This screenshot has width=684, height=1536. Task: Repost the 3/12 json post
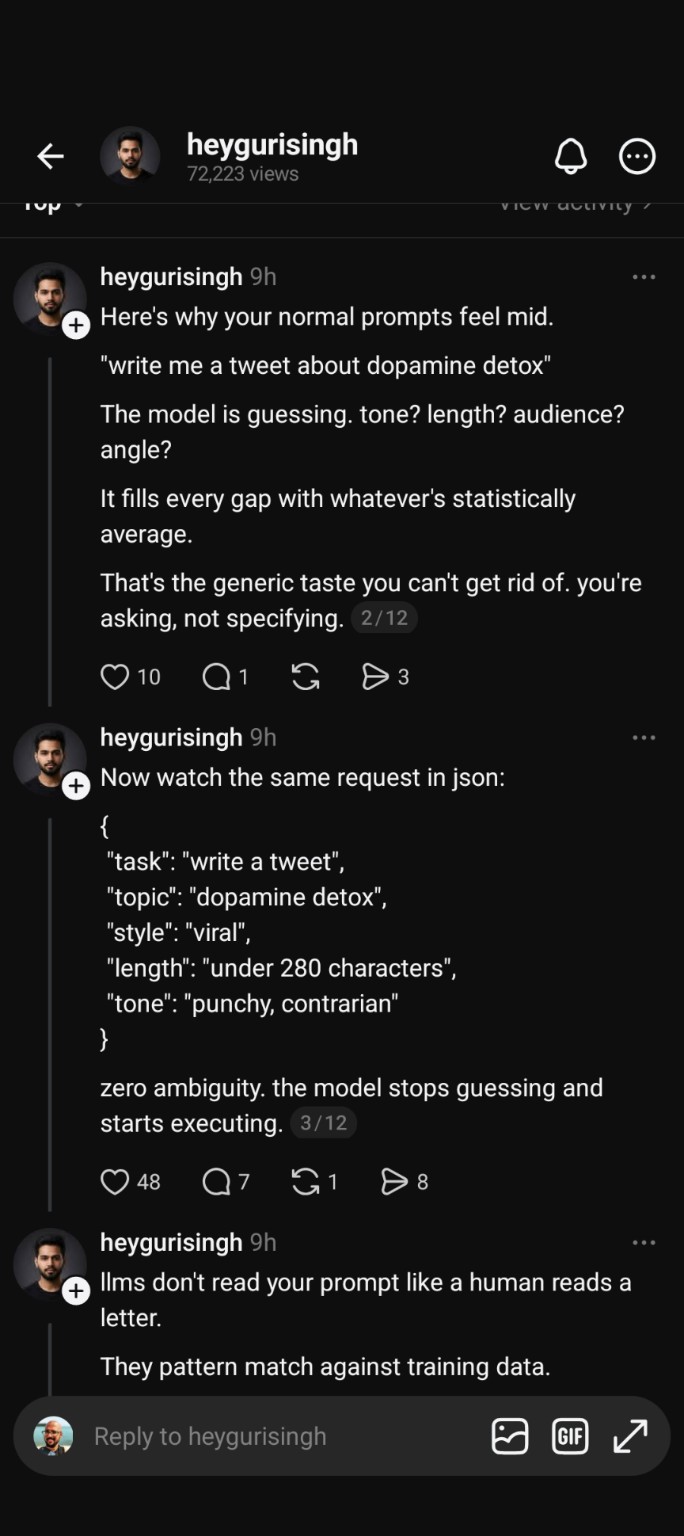pos(305,1182)
